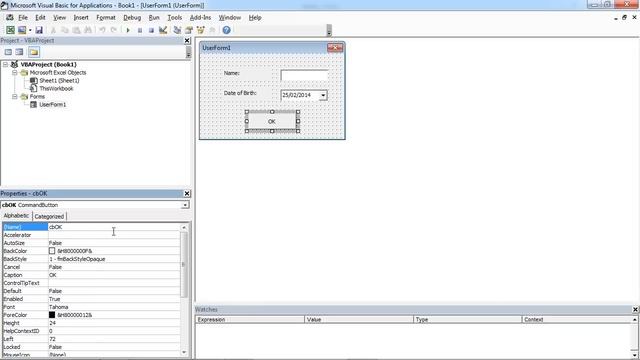640x360 pixels.
Task: Close the Project - VBAProject panel
Action: pyautogui.click(x=187, y=40)
